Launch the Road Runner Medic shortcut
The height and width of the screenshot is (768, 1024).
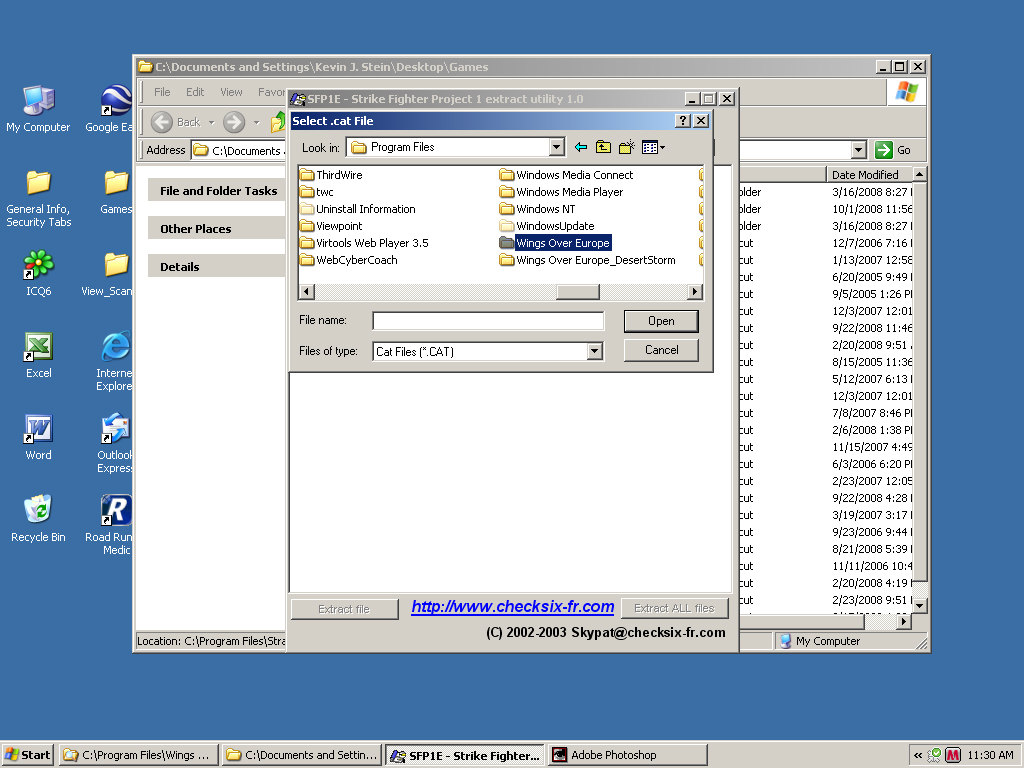pyautogui.click(x=110, y=525)
